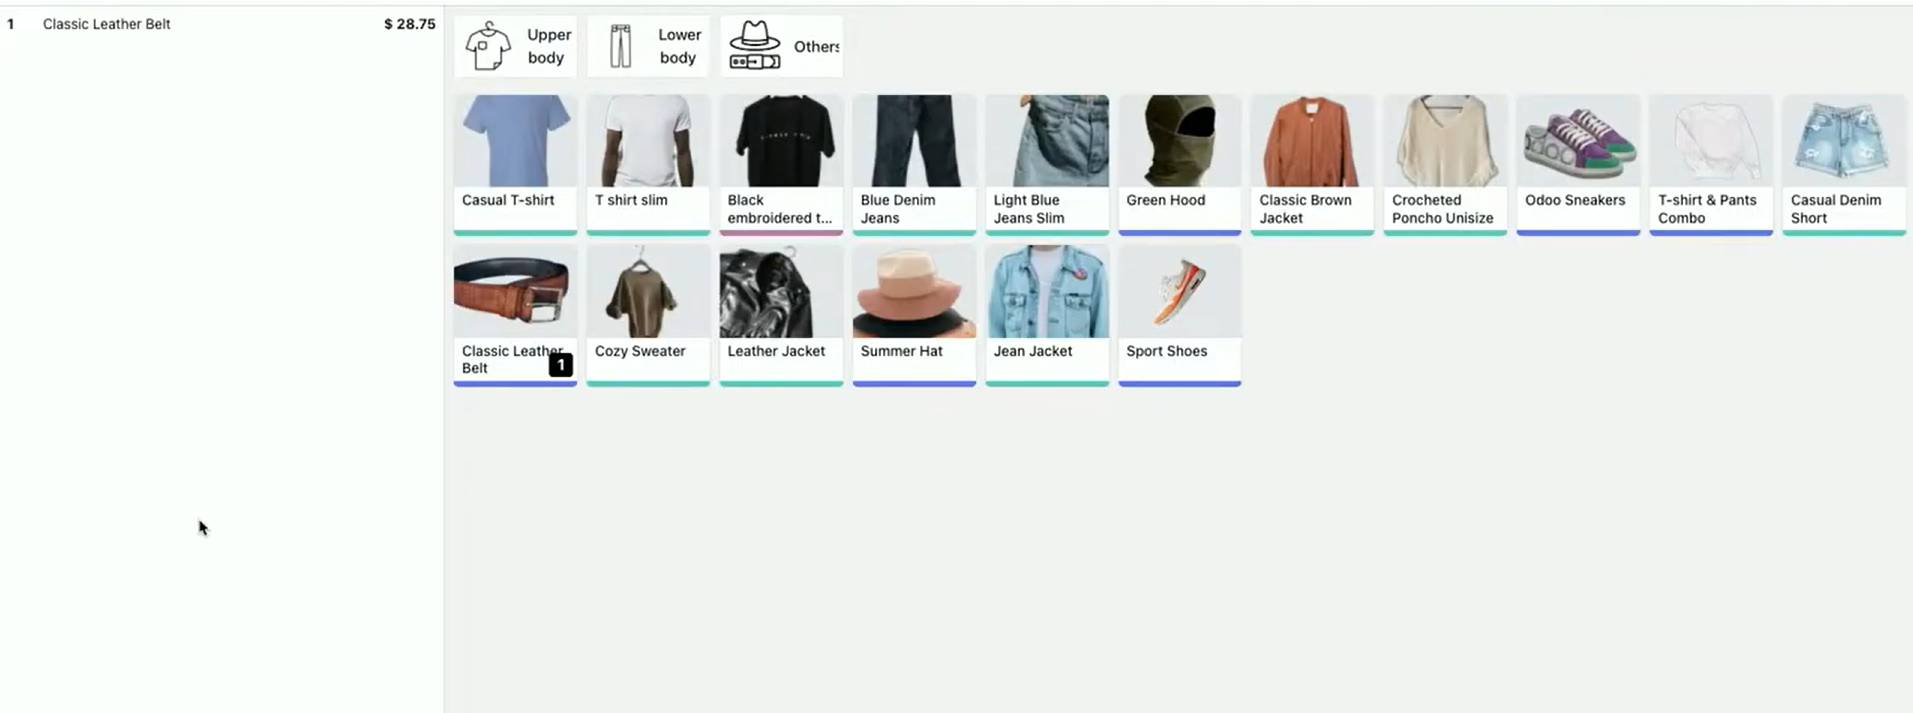
Task: Add Odoo Sneakers product
Action: [1578, 165]
